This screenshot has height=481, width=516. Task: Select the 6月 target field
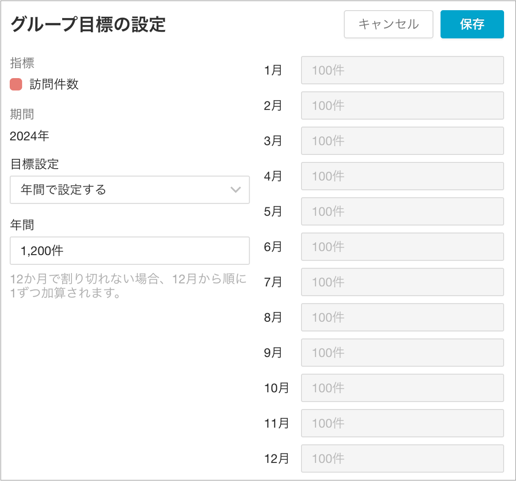pyautogui.click(x=402, y=247)
